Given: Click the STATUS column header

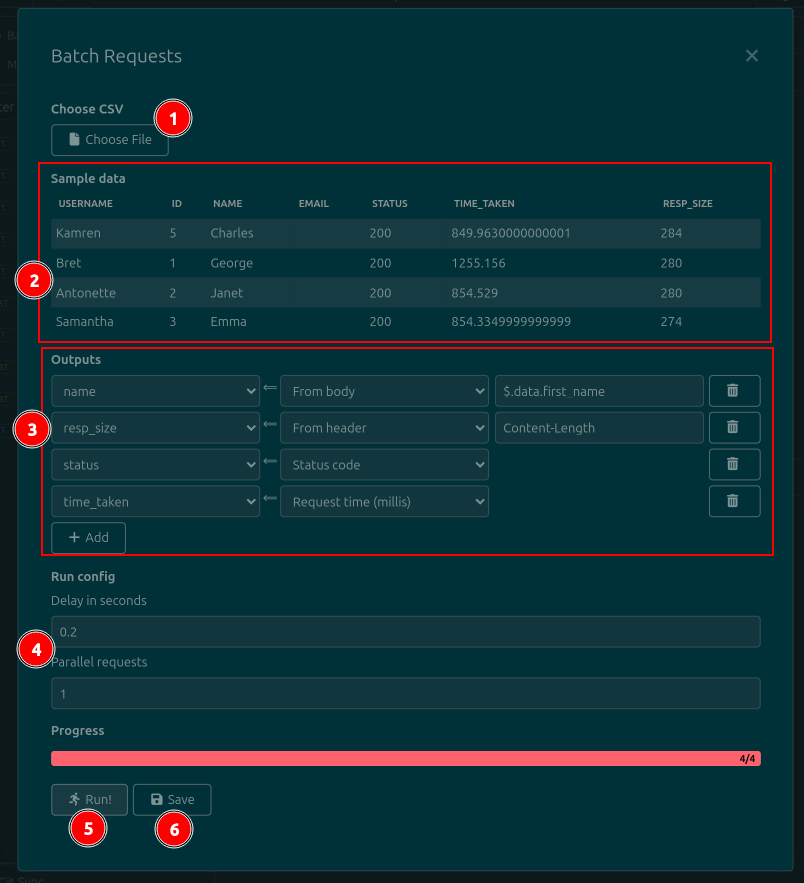Looking at the screenshot, I should coord(390,204).
